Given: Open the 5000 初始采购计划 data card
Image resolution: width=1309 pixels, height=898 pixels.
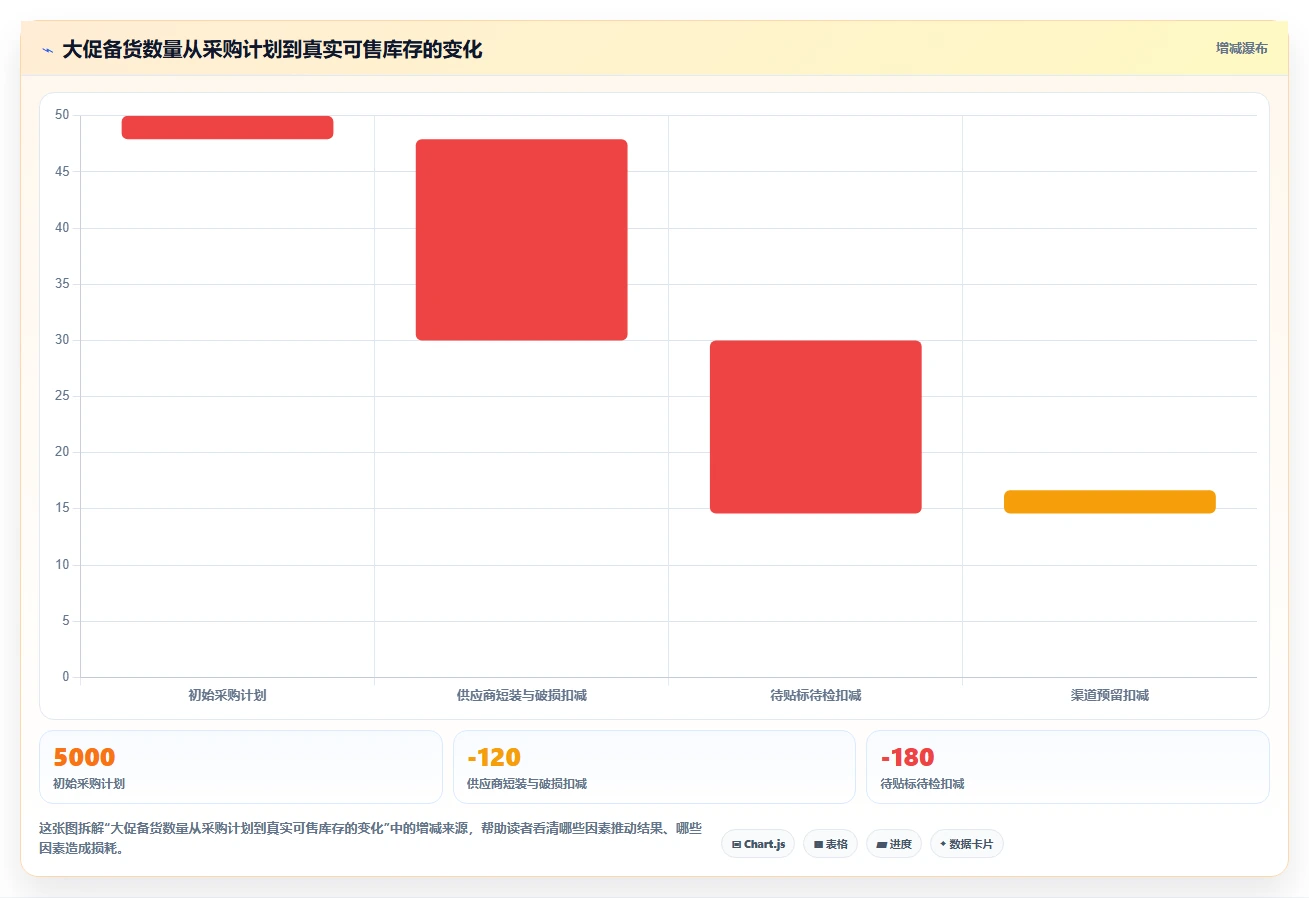Looking at the screenshot, I should pyautogui.click(x=240, y=767).
